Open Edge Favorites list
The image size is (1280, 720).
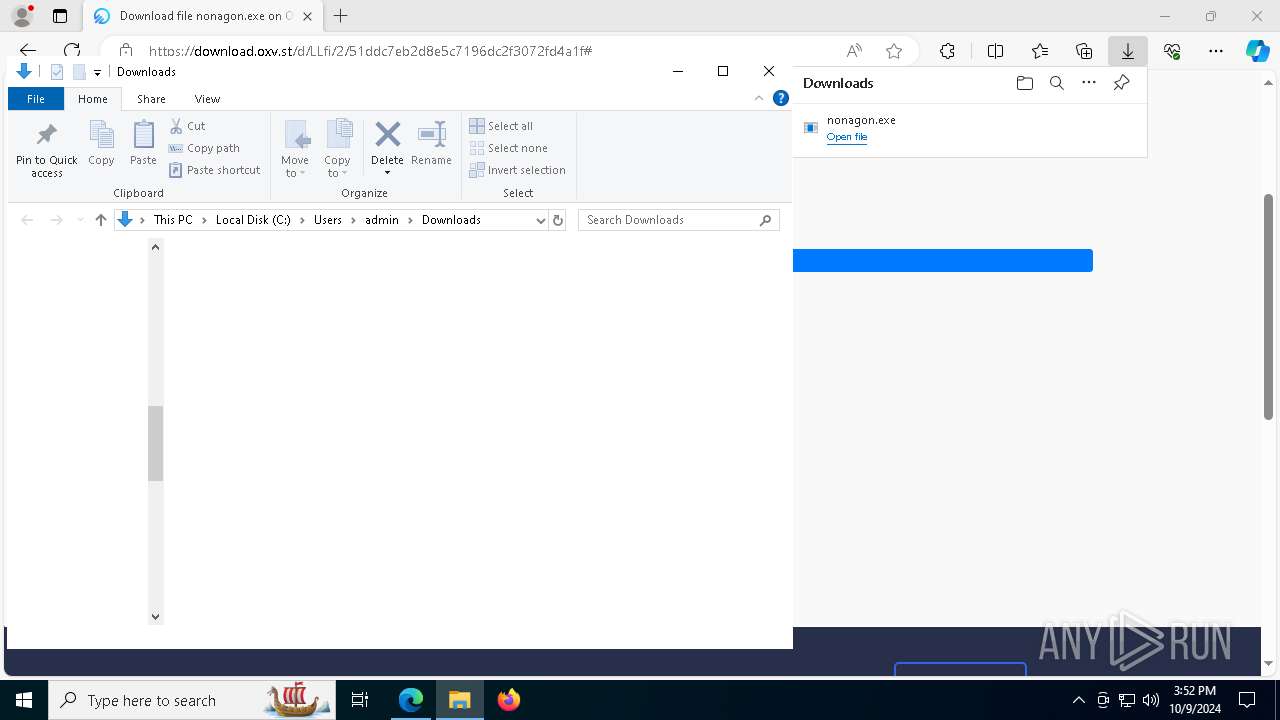coord(1040,51)
